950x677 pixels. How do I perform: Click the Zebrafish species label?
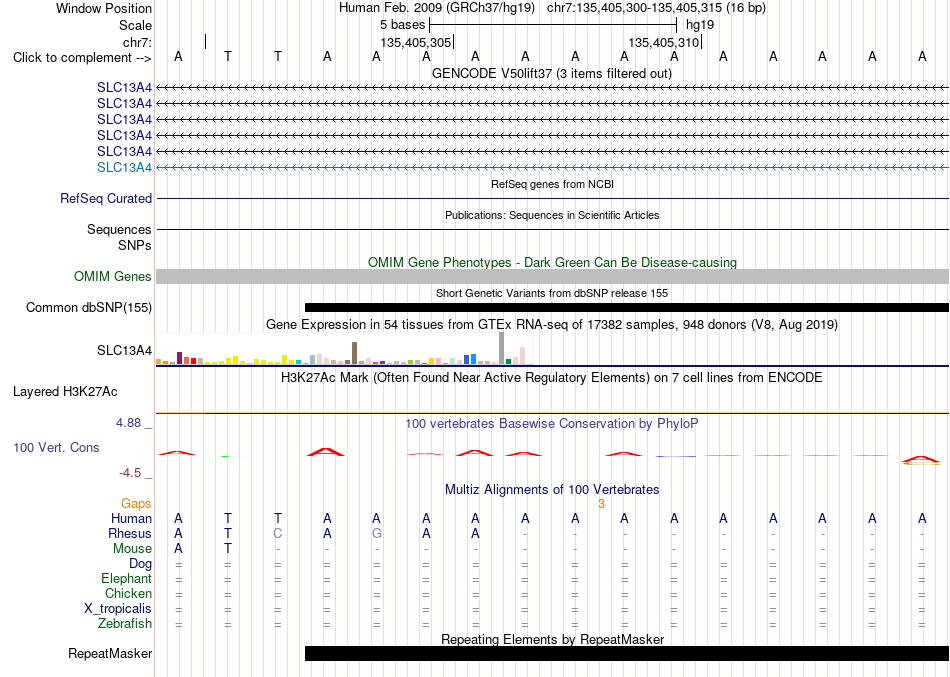tap(125, 623)
